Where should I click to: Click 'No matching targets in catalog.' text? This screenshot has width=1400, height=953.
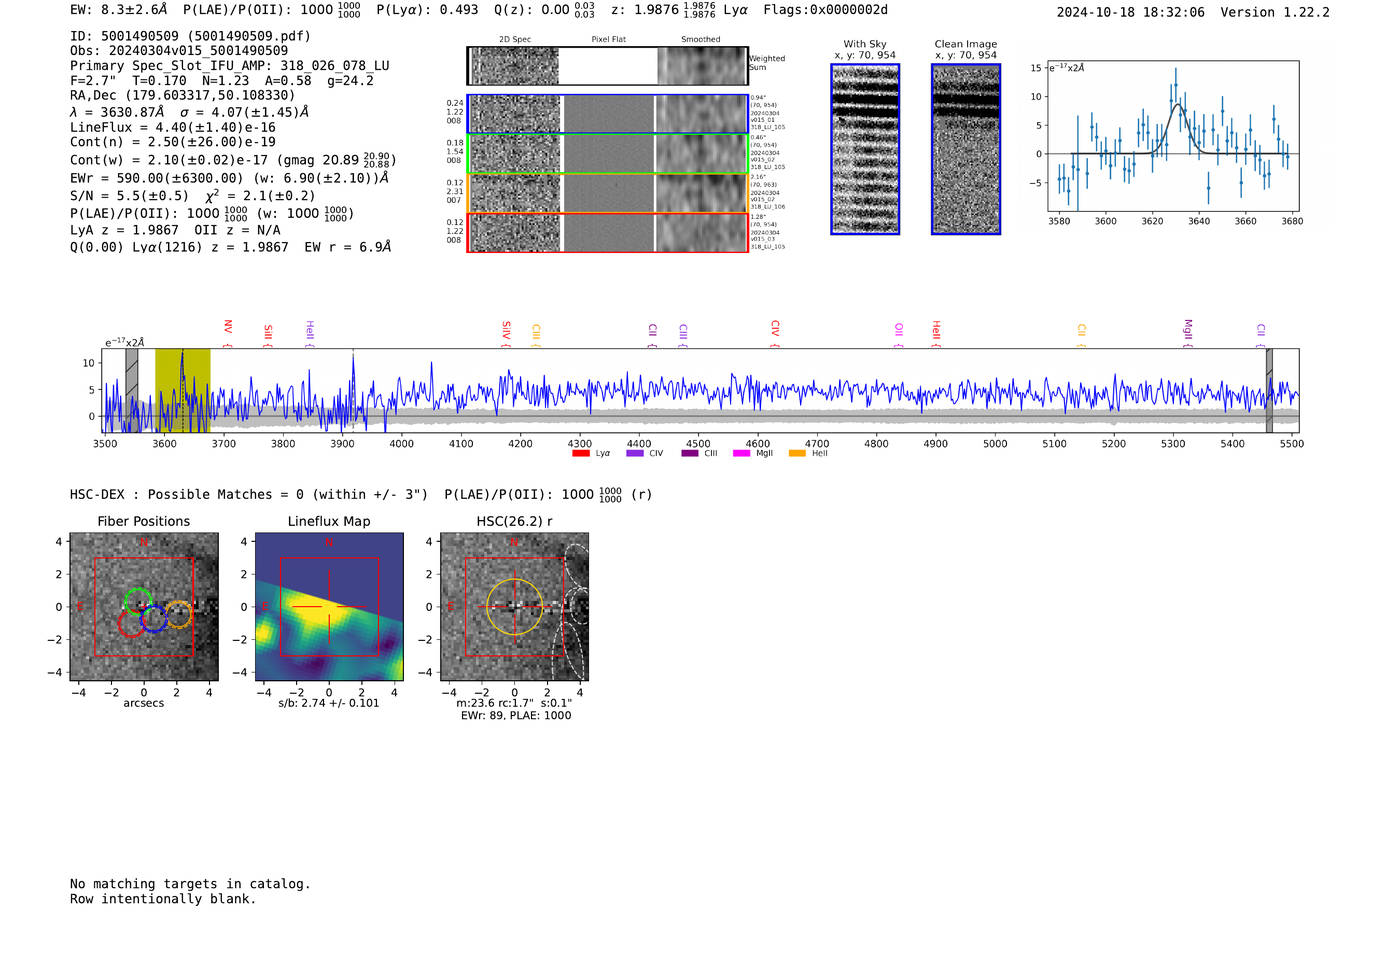pyautogui.click(x=190, y=884)
